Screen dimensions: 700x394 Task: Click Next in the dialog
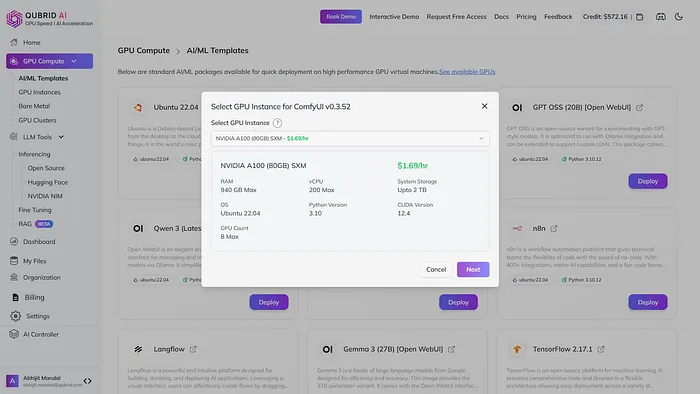coord(473,270)
